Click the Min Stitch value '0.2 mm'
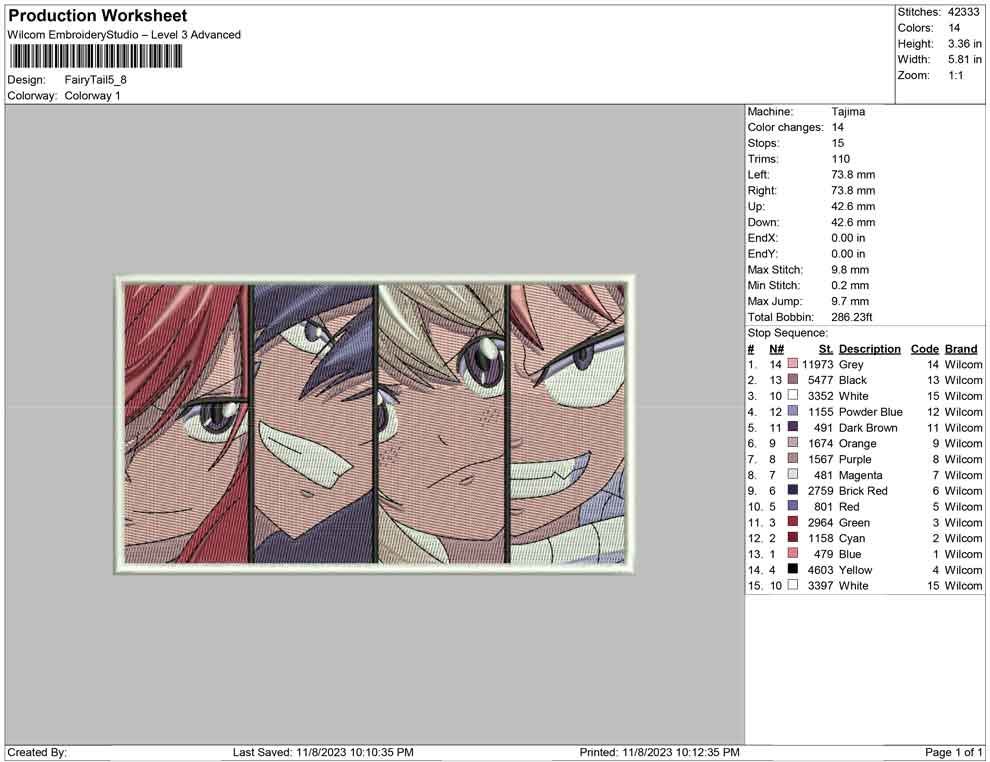Viewport: 990px width, 762px height. coord(850,285)
